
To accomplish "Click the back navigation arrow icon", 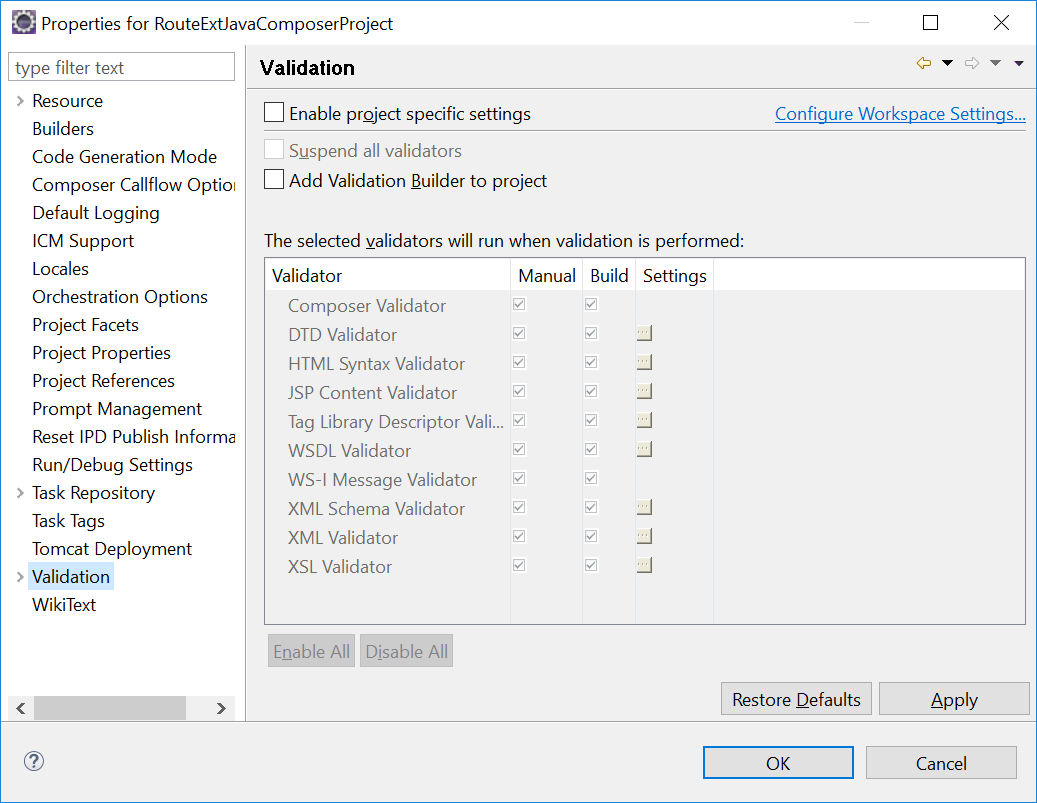I will pyautogui.click(x=923, y=64).
